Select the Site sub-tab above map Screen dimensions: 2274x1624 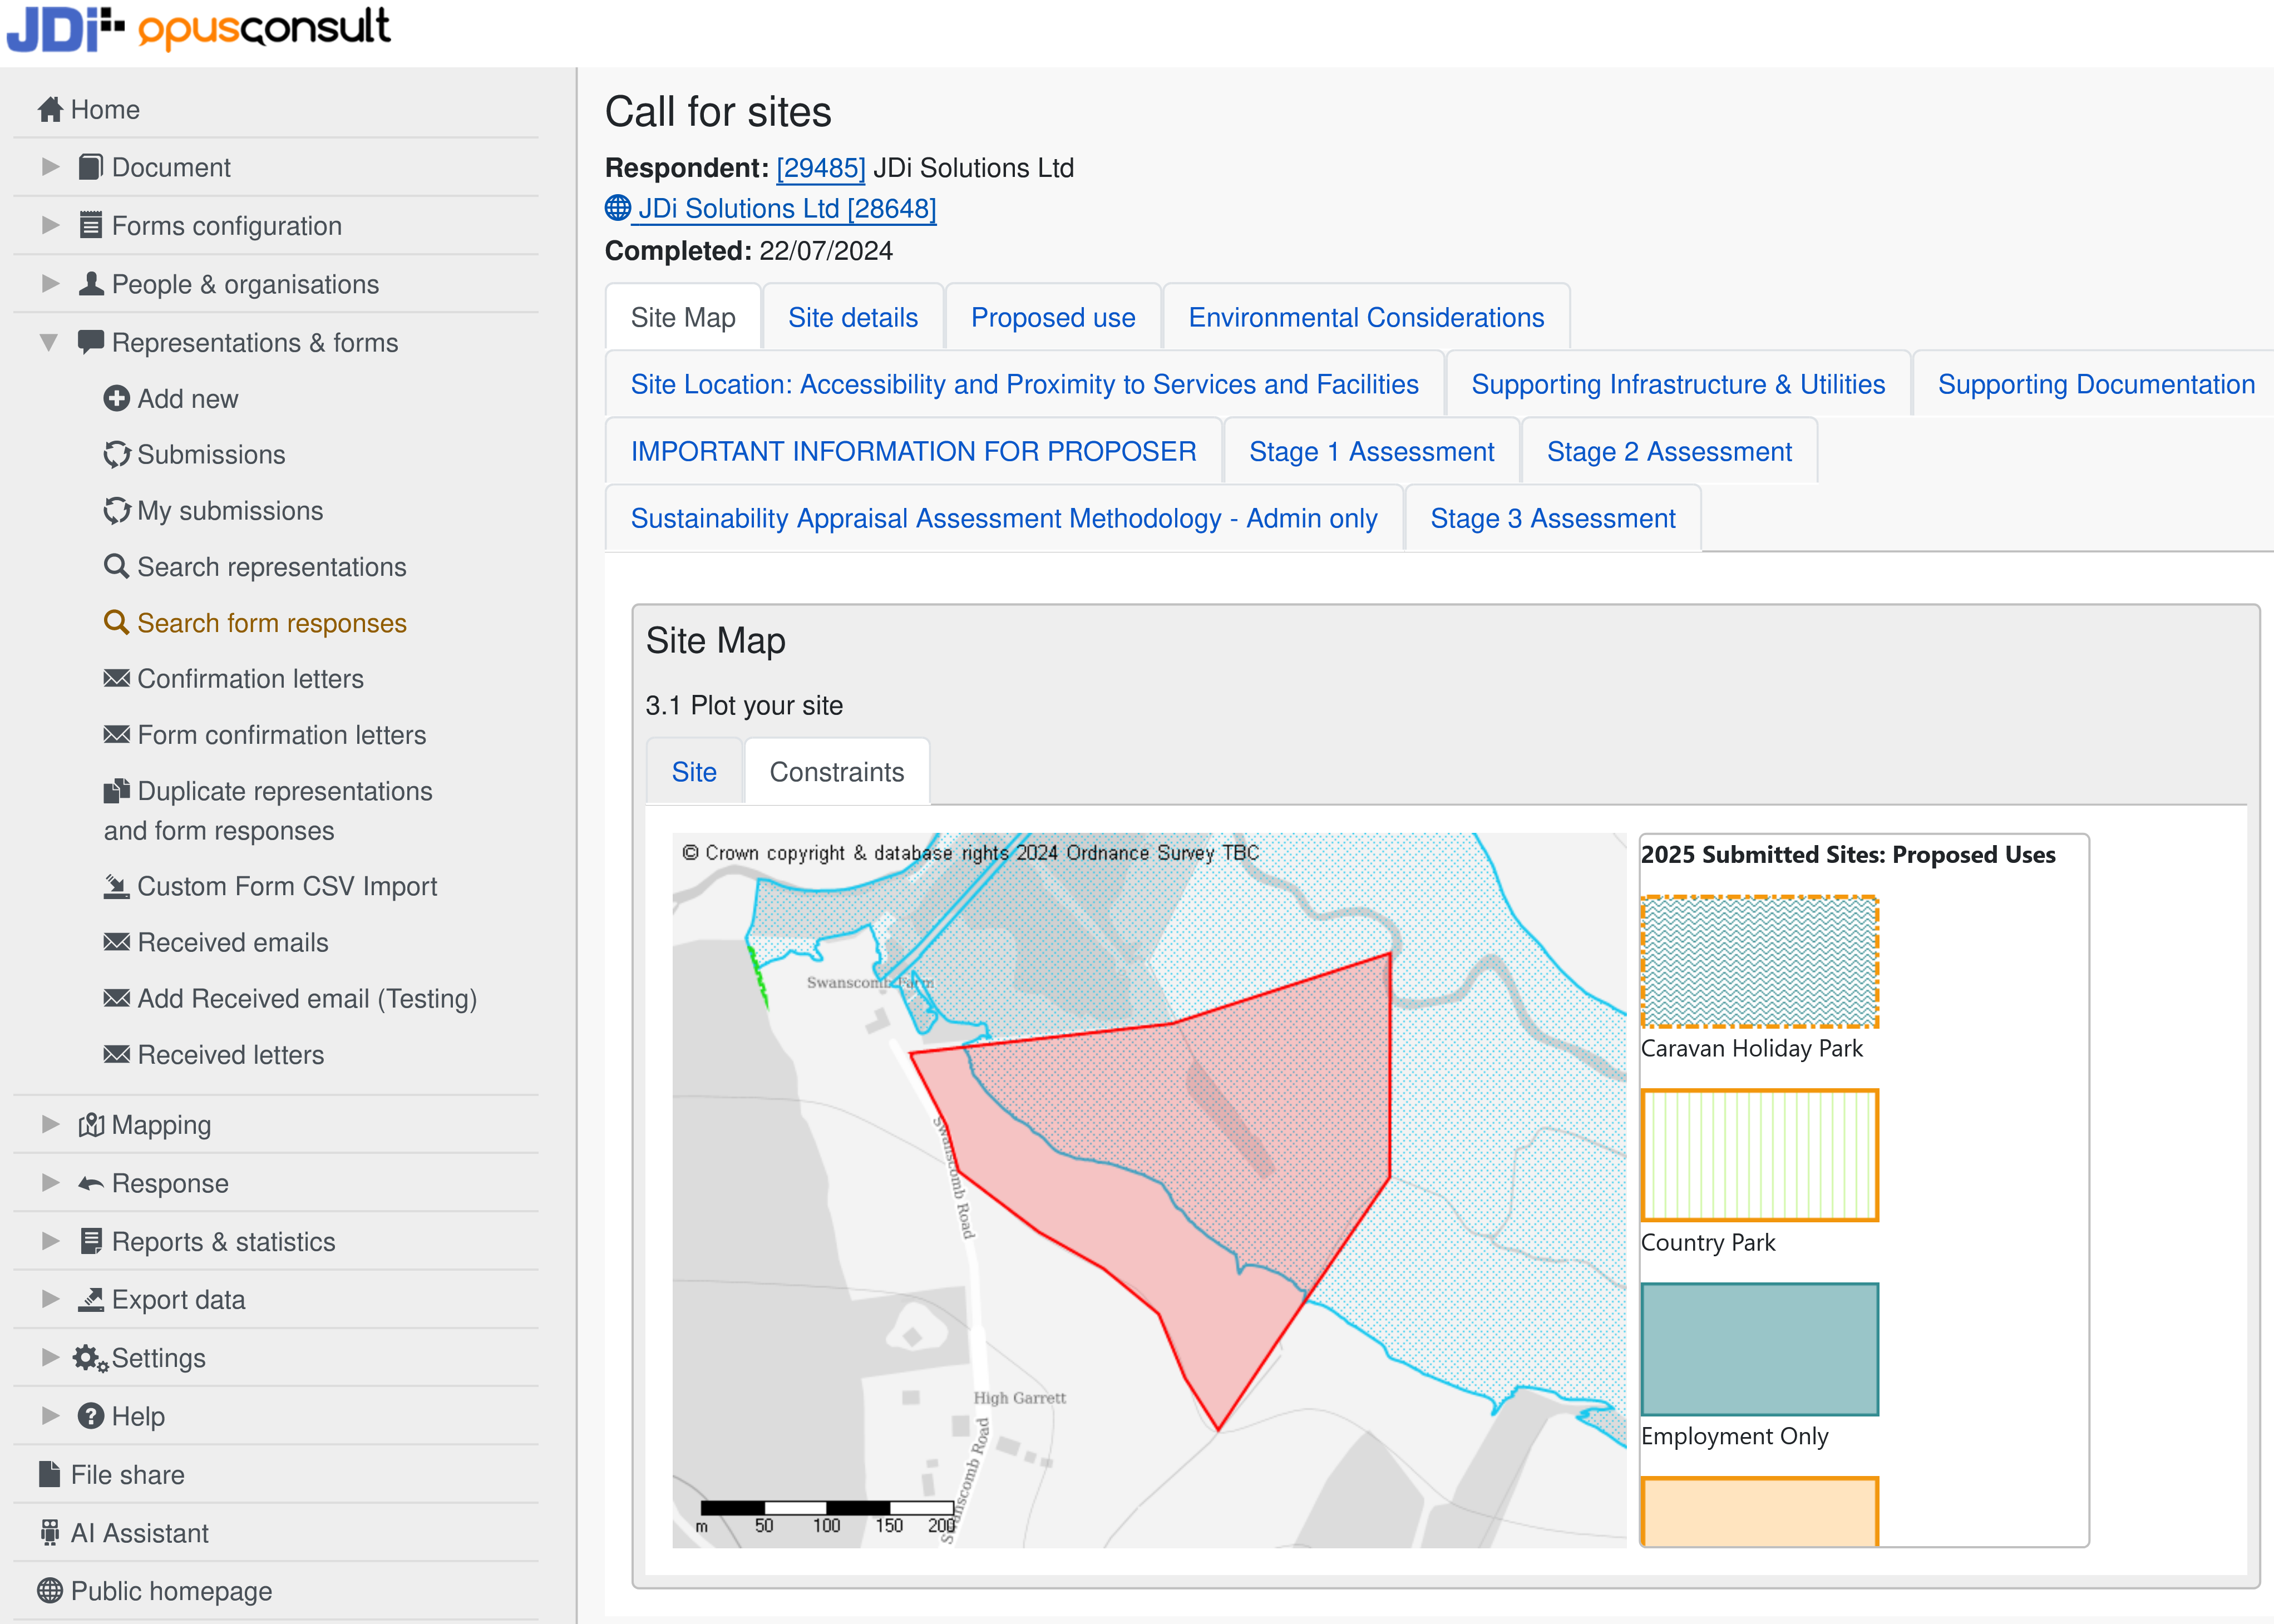[693, 772]
